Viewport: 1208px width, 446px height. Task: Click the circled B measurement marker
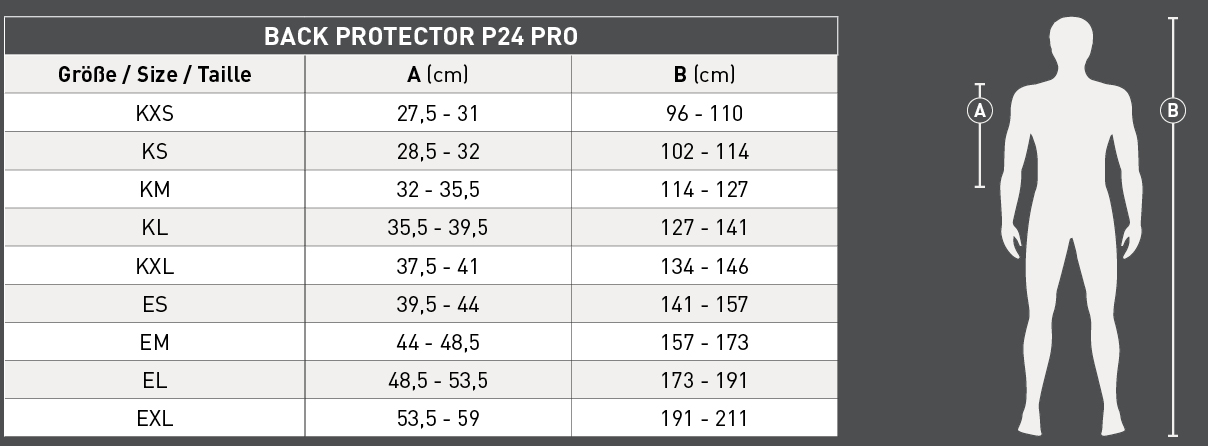[1173, 110]
